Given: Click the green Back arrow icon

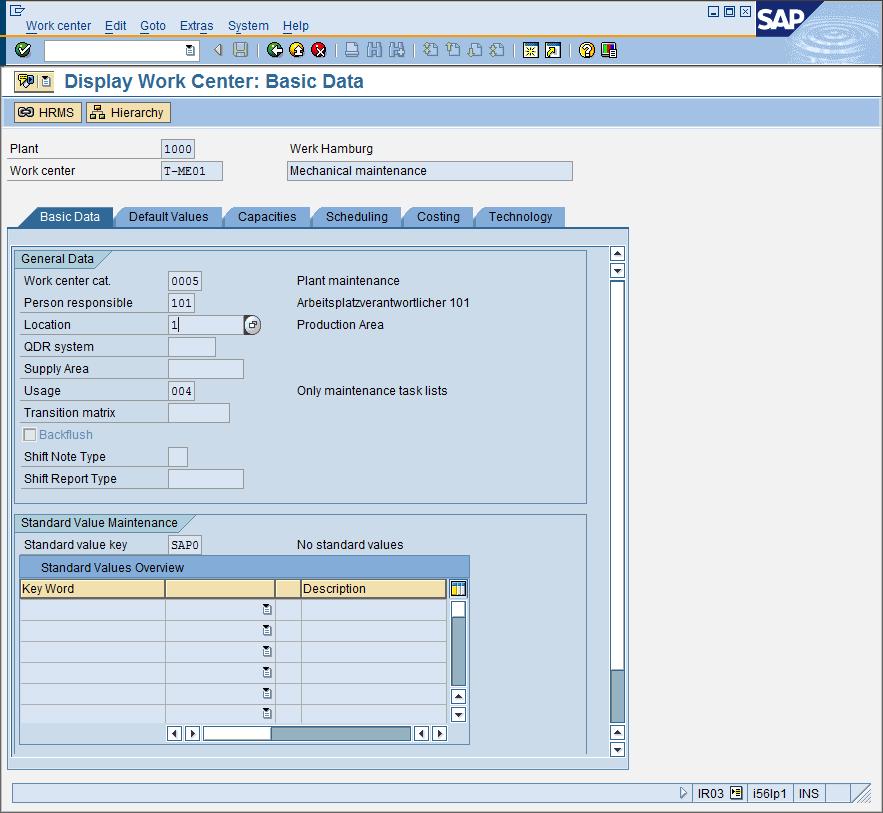Looking at the screenshot, I should (x=275, y=50).
